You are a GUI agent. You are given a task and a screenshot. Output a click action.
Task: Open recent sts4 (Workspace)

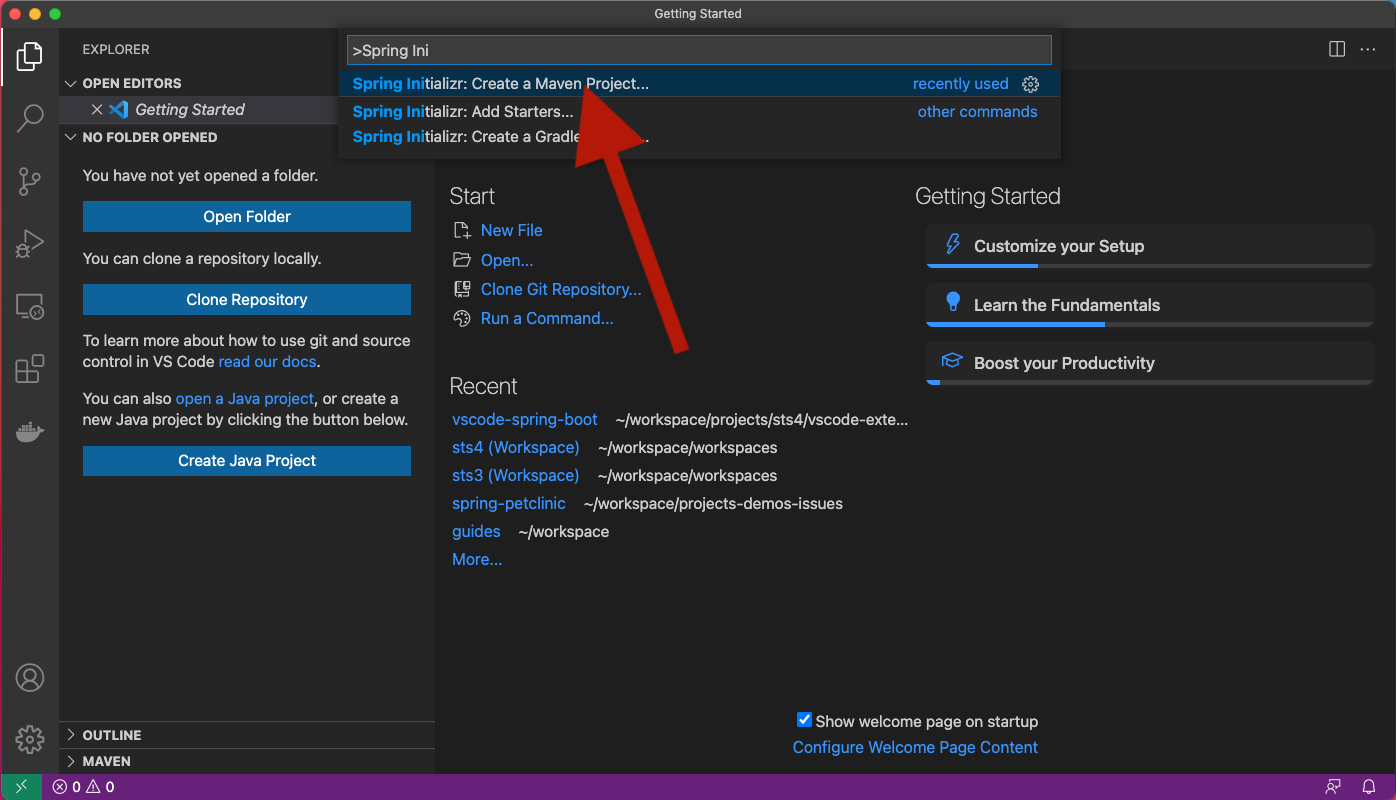(516, 447)
